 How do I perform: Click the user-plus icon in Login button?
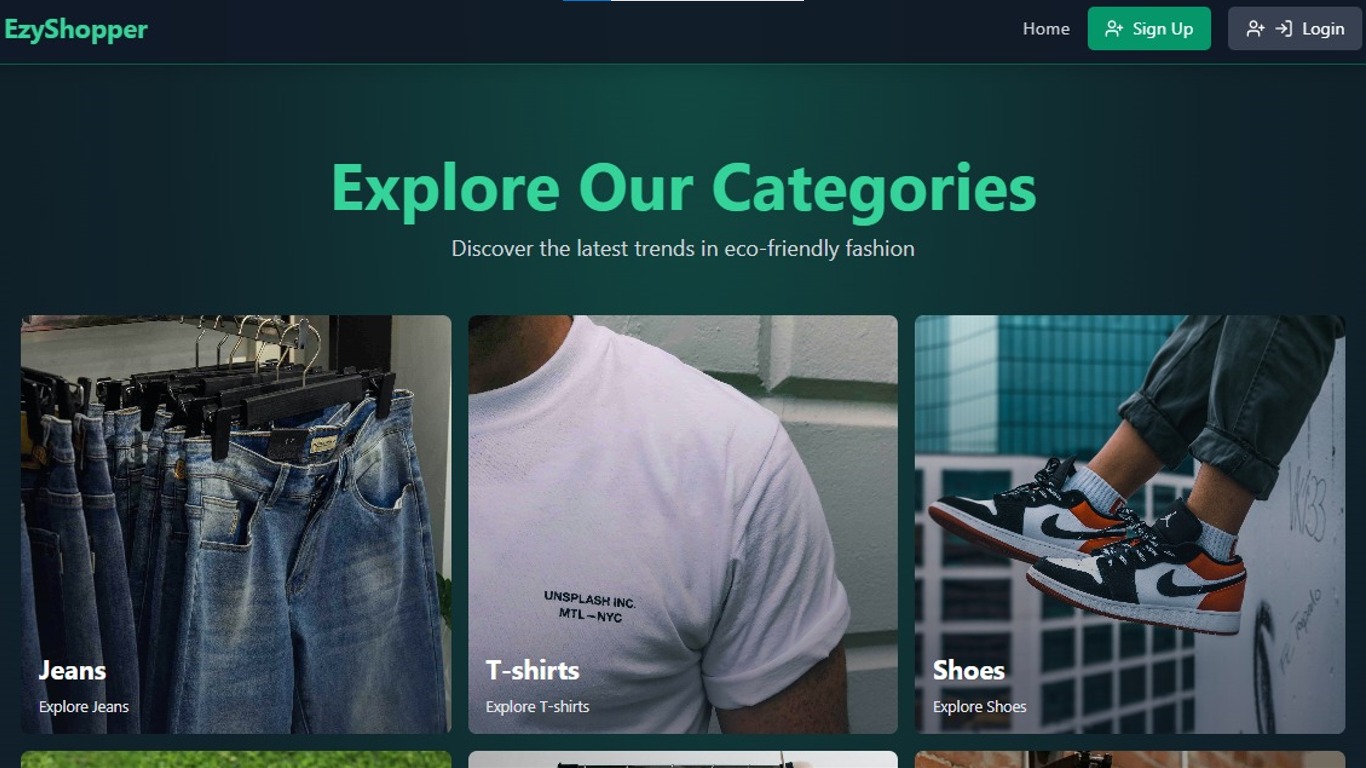pos(1256,29)
